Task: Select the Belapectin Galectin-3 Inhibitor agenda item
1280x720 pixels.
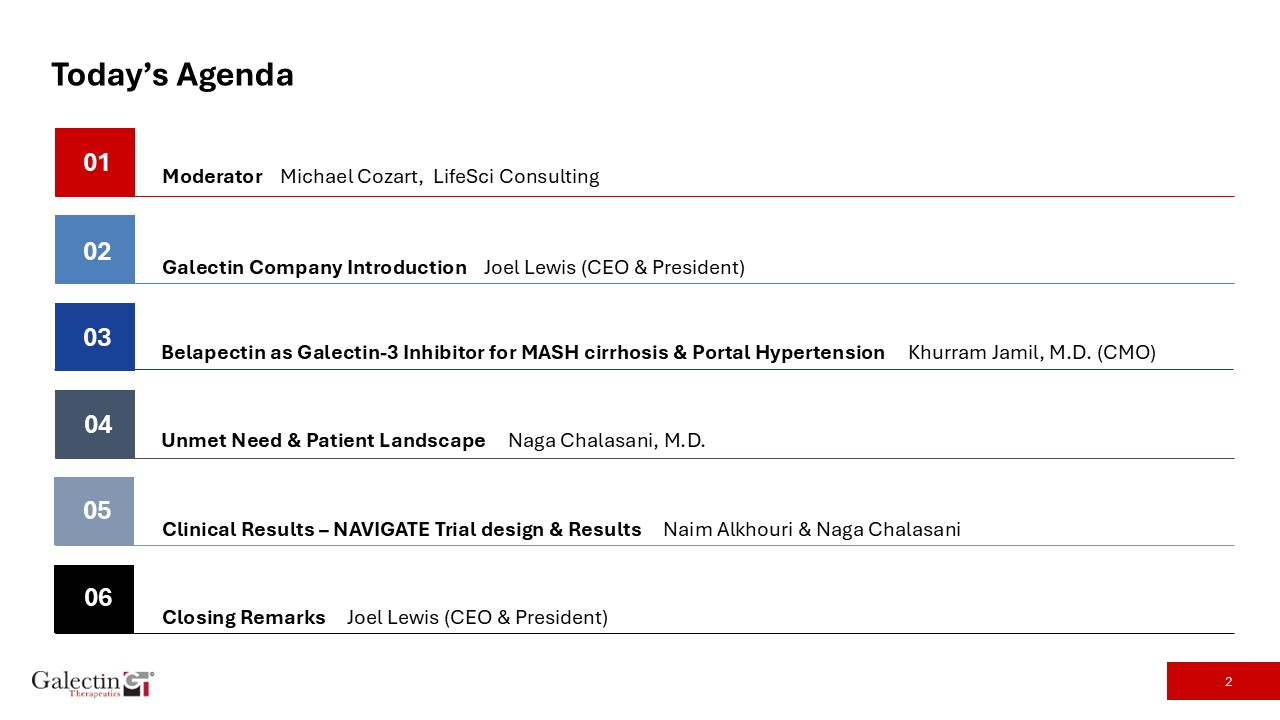Action: (523, 353)
